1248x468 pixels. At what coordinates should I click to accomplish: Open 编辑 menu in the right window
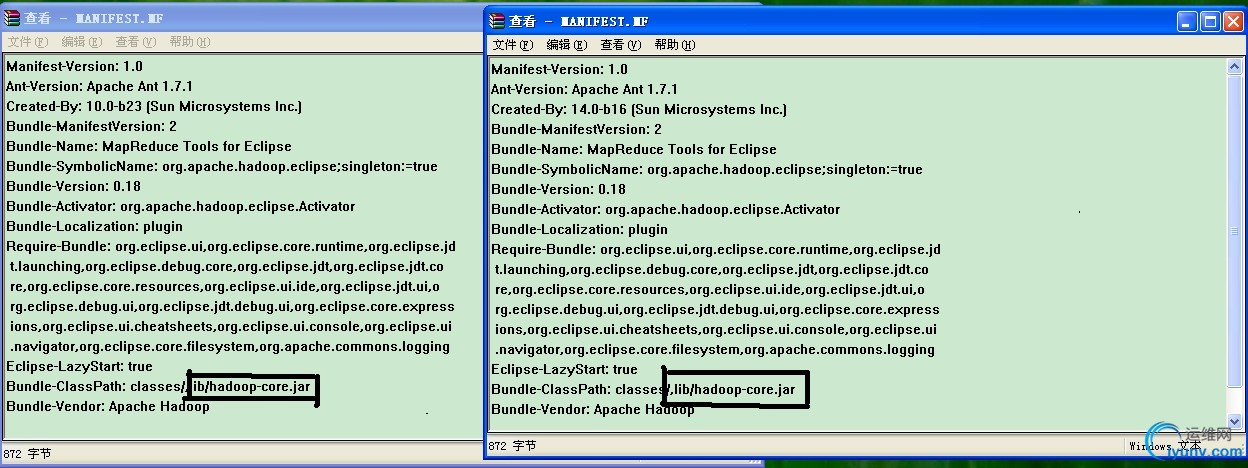pyautogui.click(x=565, y=45)
